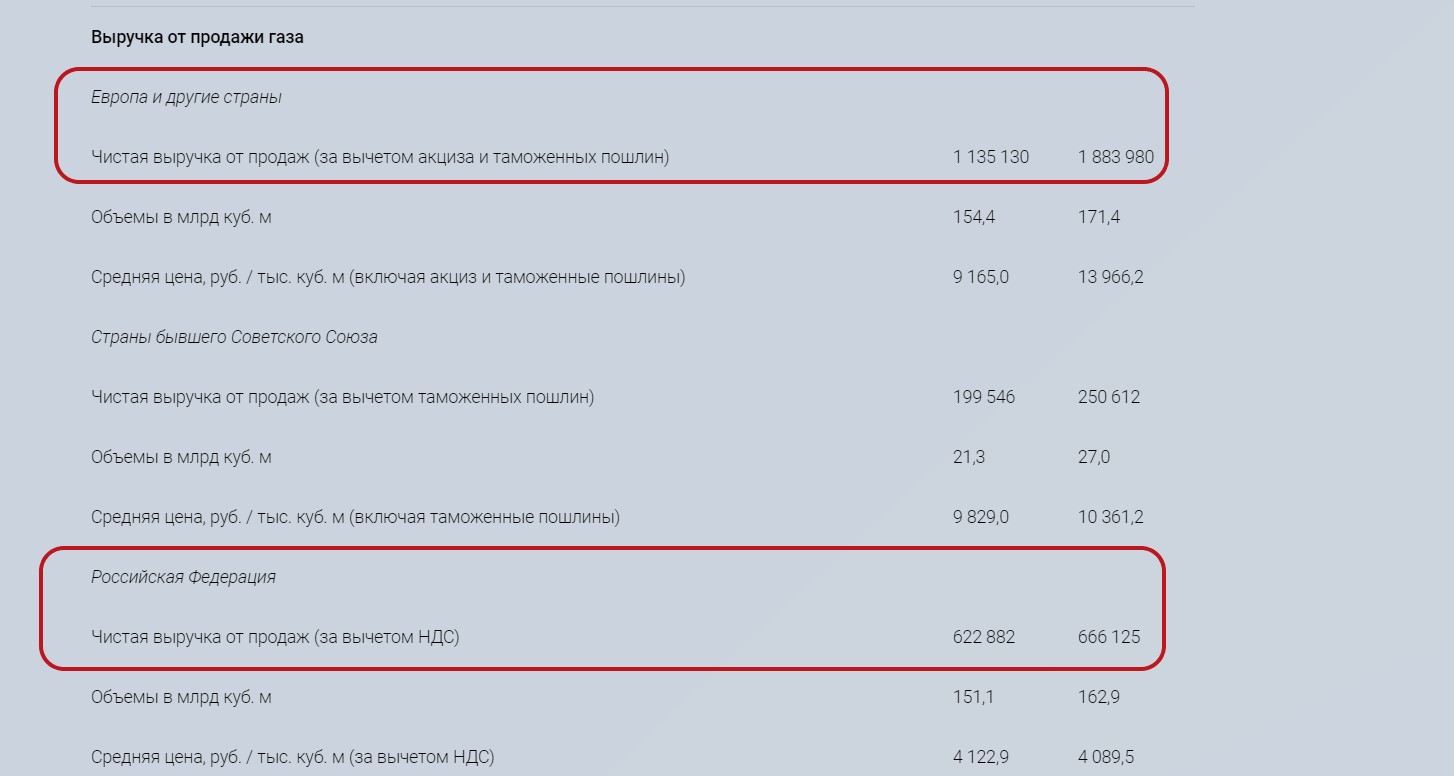Click the 'Выручка от продажи газа' heading
Screen dimensions: 1454x776
click(197, 37)
